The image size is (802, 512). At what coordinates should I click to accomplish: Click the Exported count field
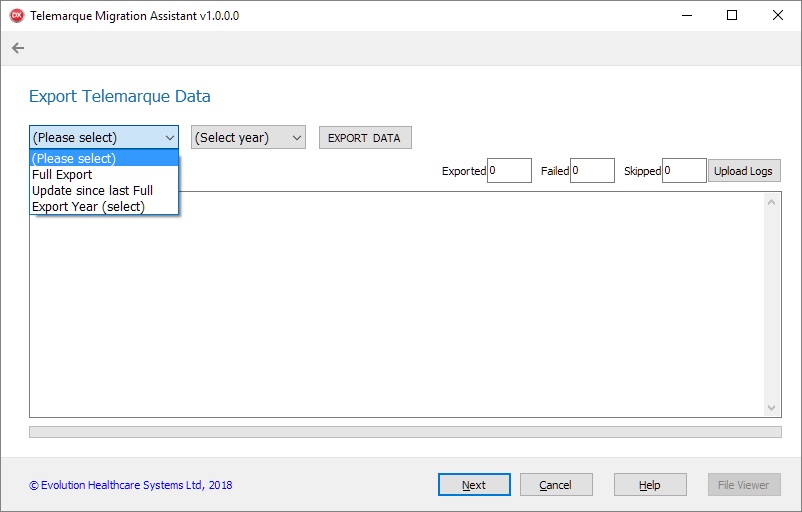[x=509, y=170]
